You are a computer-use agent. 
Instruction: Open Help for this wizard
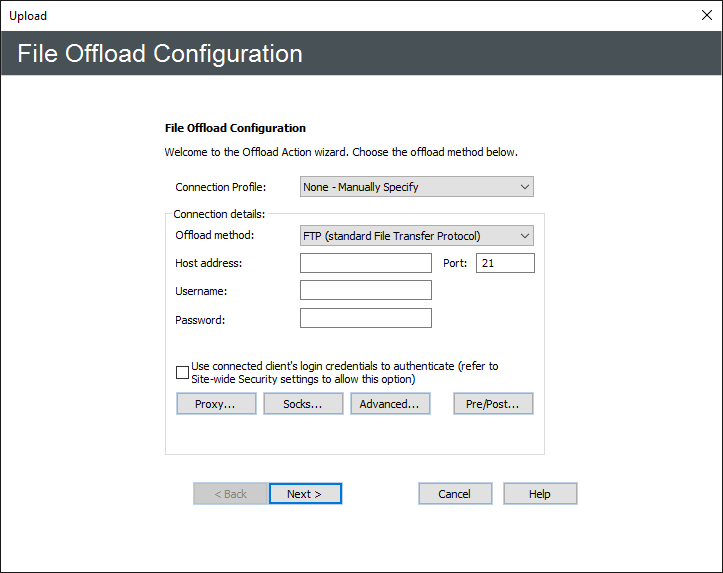540,494
